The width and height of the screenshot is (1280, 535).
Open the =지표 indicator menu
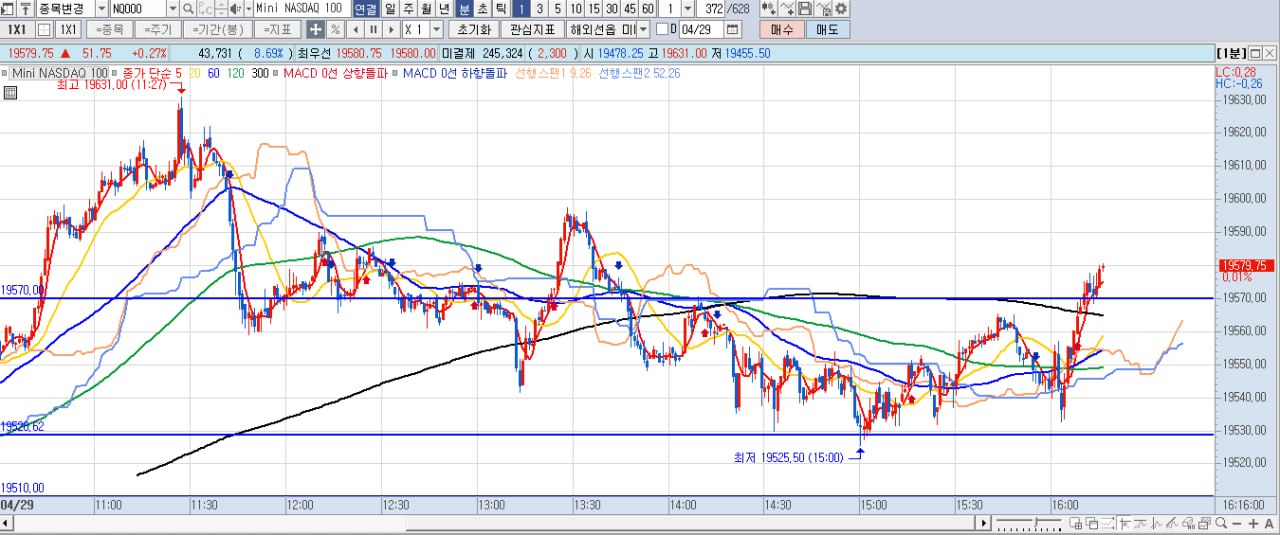276,29
